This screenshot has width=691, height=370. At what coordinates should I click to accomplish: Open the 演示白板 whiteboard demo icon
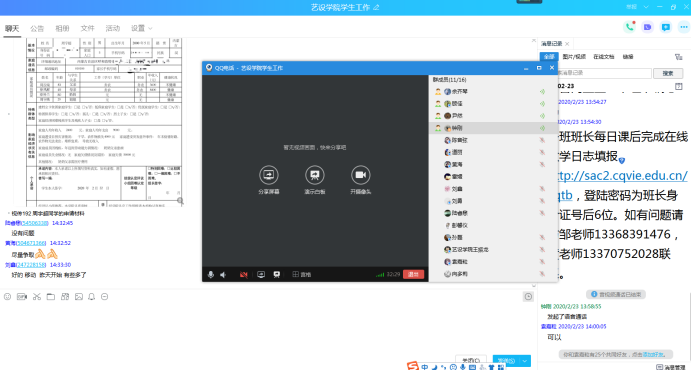coord(315,175)
